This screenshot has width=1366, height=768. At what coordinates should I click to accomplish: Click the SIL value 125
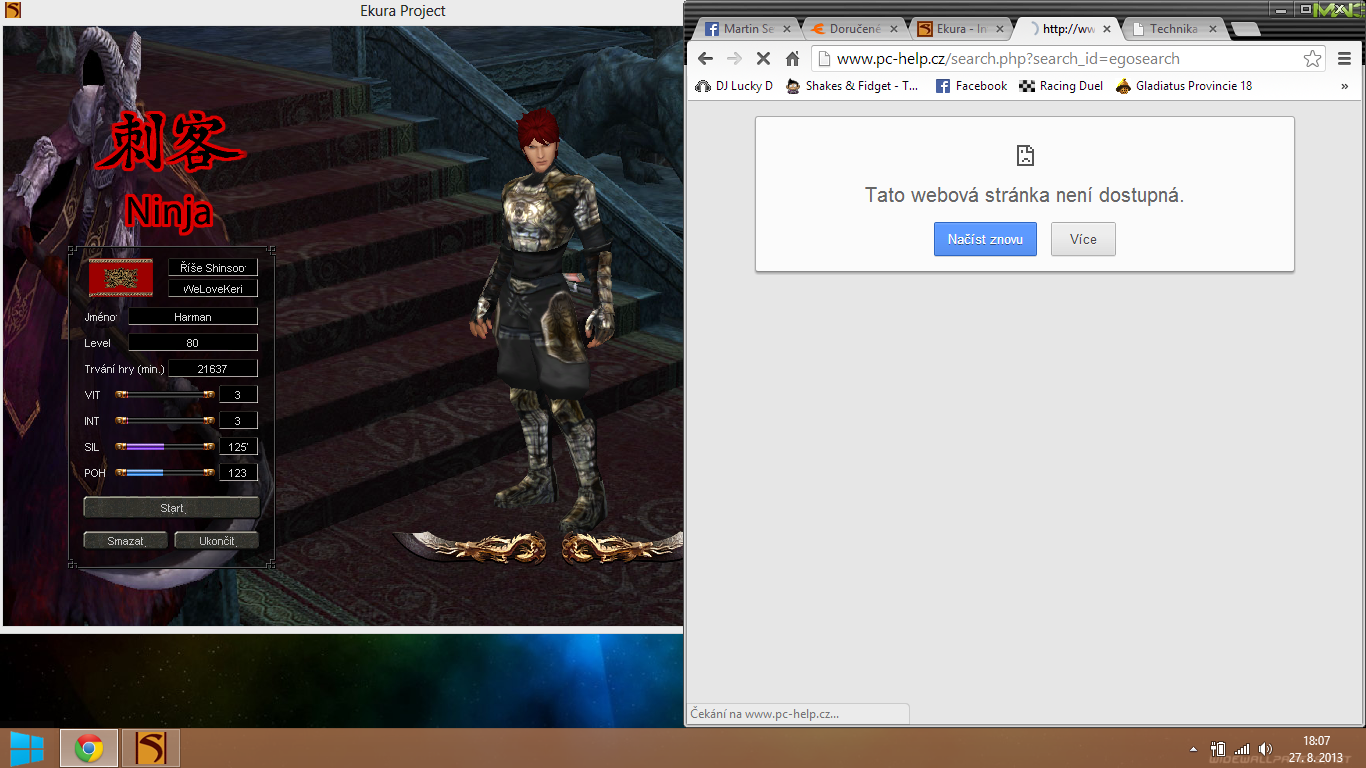coord(238,447)
